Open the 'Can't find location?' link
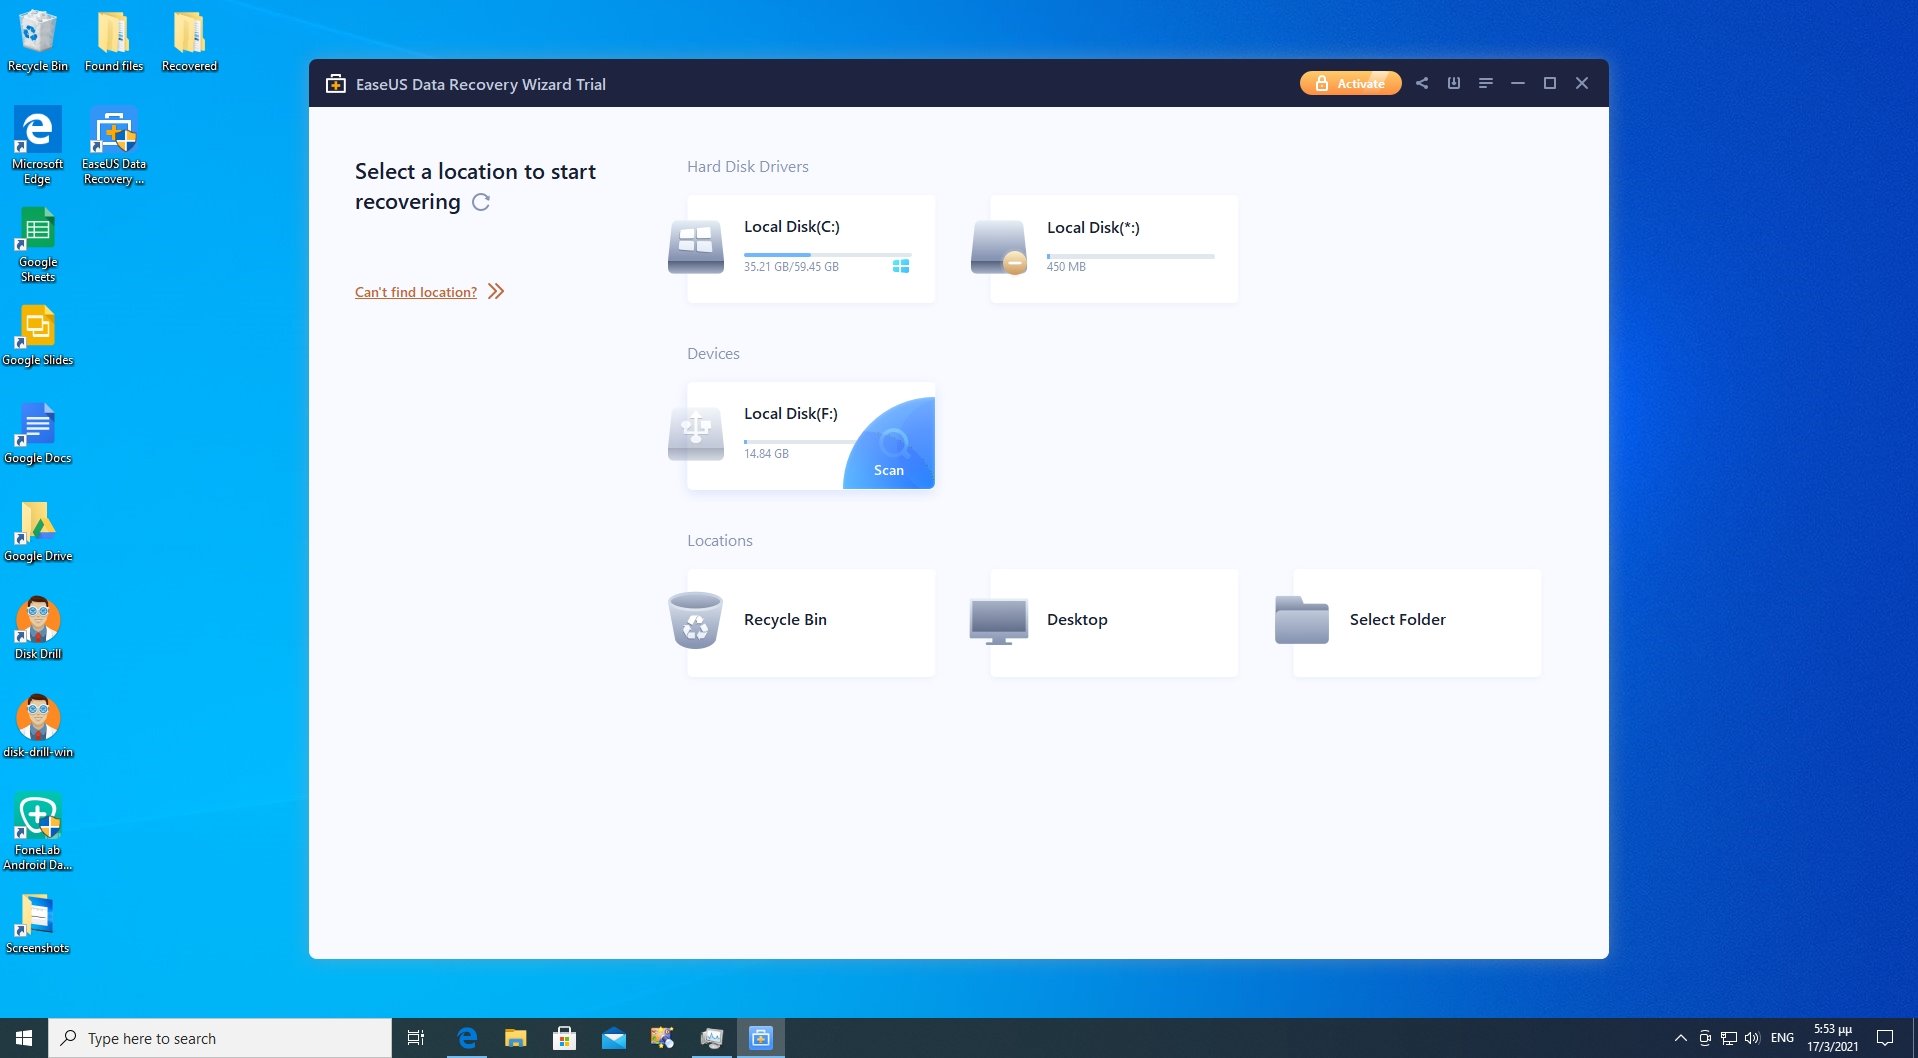 (x=416, y=292)
